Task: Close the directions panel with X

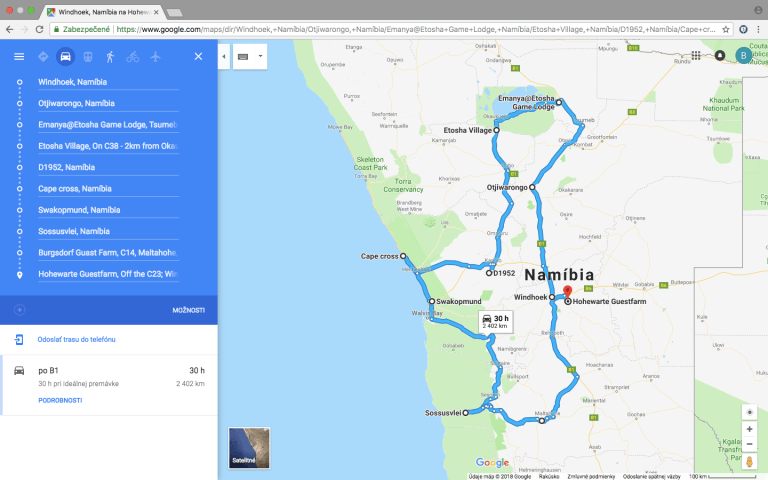Action: (198, 56)
